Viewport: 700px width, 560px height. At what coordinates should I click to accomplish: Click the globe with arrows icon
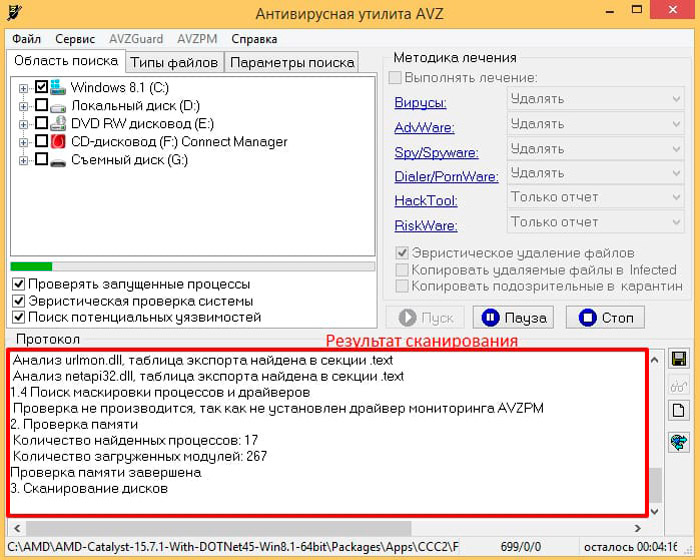coord(679,441)
